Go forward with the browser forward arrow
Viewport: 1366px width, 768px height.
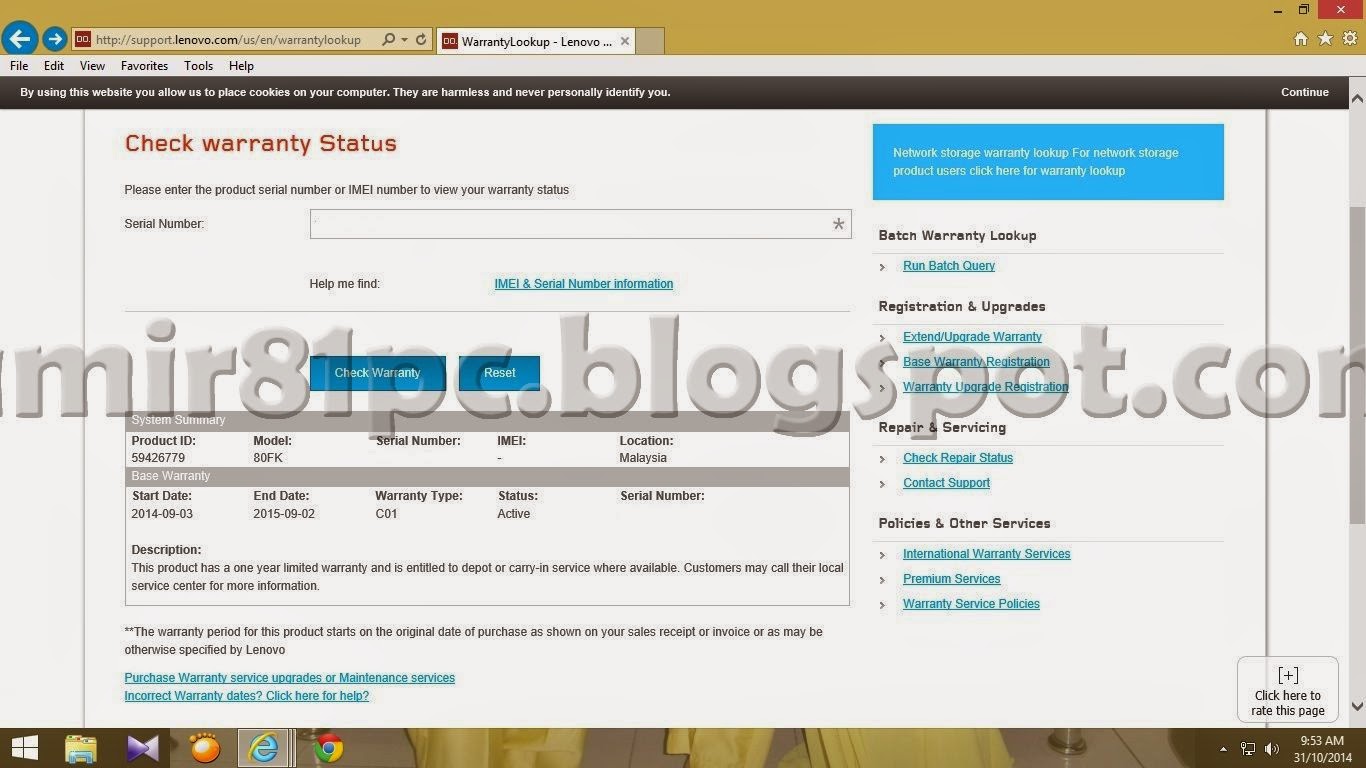coord(54,40)
